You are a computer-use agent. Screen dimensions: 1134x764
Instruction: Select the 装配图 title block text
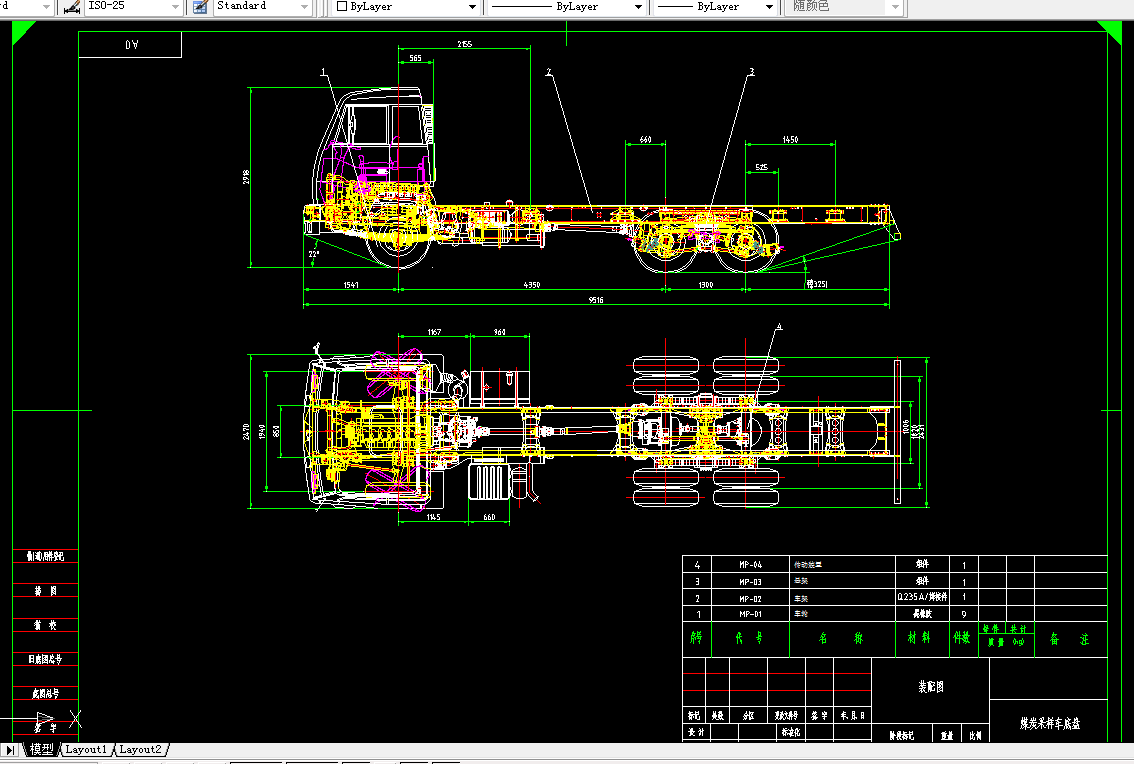[x=931, y=687]
